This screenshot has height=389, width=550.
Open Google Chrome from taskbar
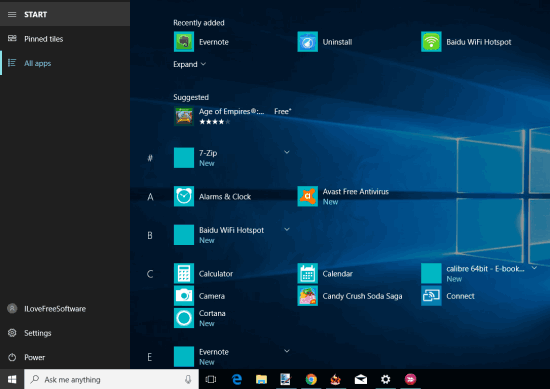click(311, 379)
